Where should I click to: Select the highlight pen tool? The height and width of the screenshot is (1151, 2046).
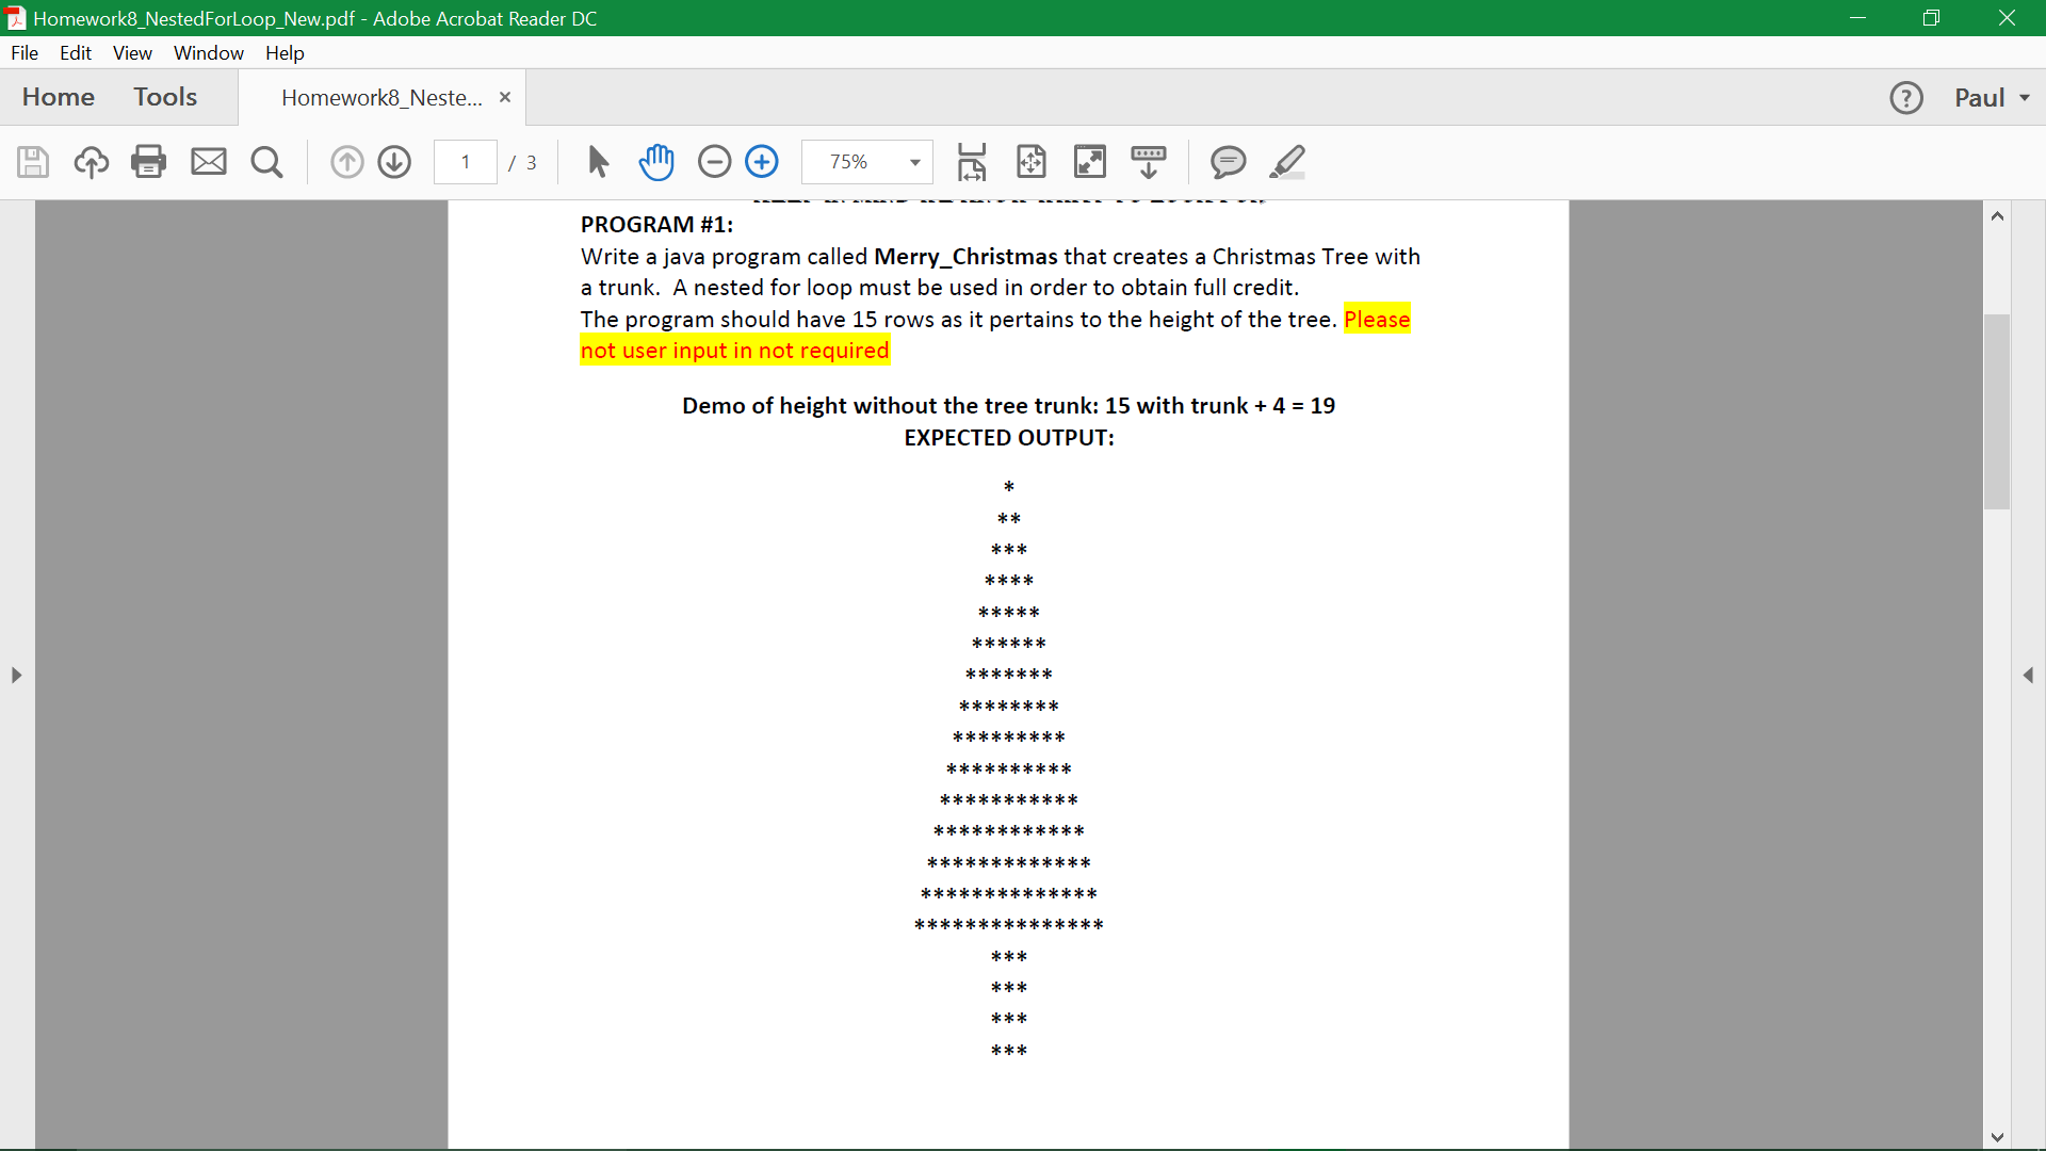pyautogui.click(x=1287, y=162)
